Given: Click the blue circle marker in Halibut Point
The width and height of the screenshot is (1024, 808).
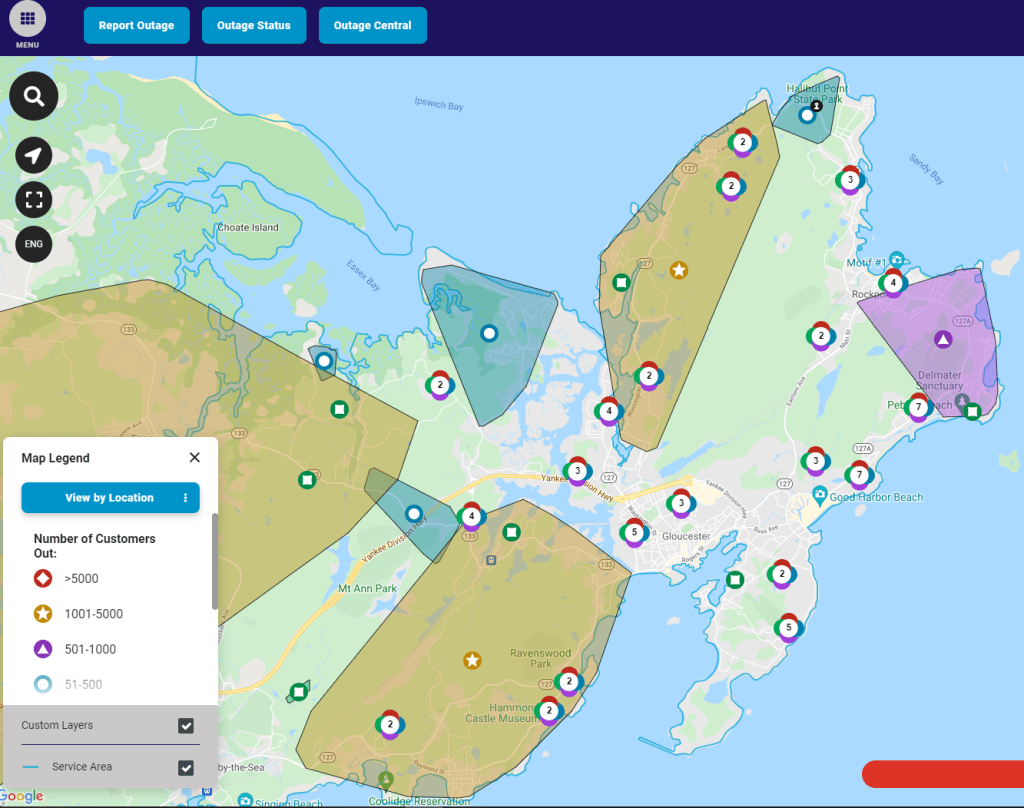Looking at the screenshot, I should [806, 115].
